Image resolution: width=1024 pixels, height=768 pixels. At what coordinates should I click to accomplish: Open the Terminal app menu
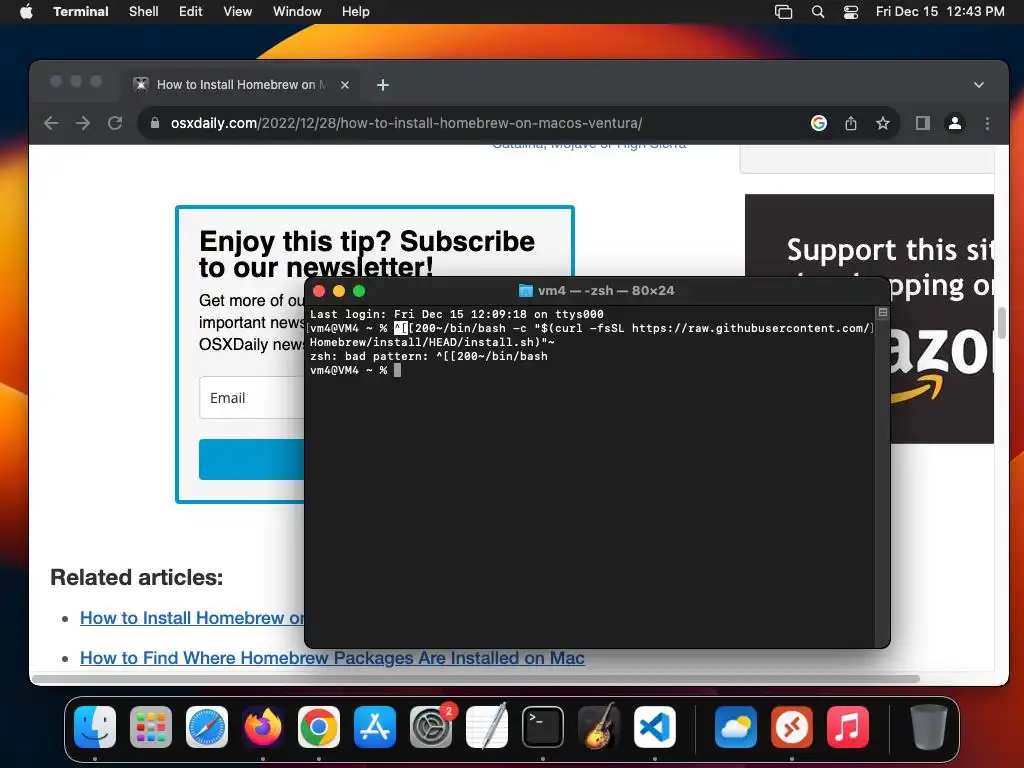pyautogui.click(x=80, y=11)
